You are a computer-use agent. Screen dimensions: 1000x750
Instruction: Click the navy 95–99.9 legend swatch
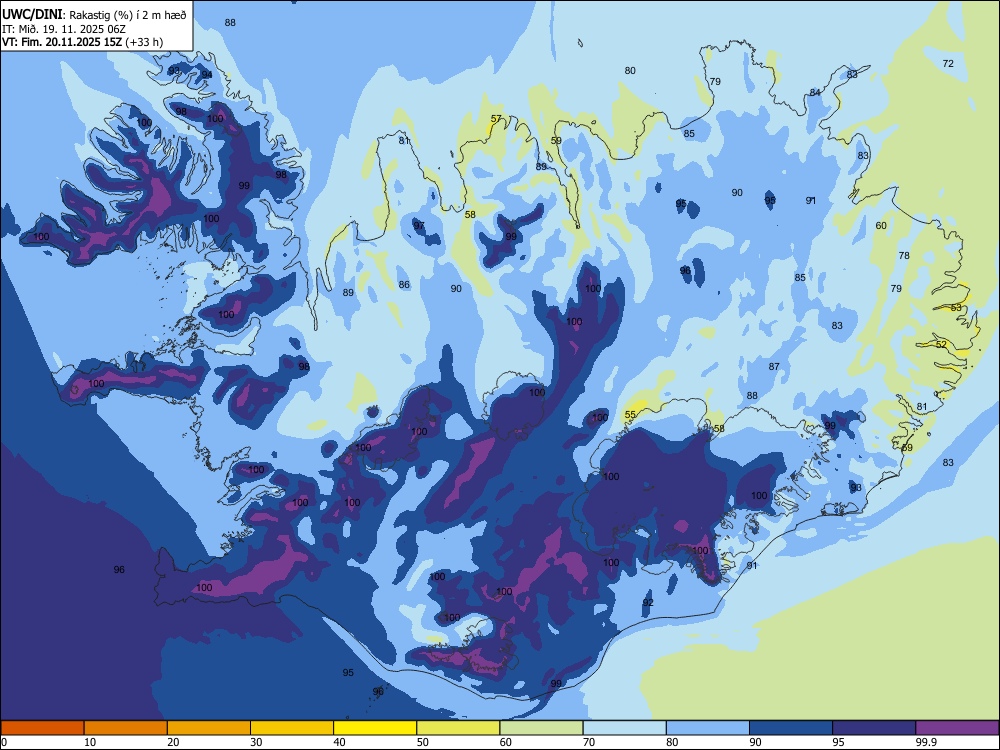tap(874, 728)
